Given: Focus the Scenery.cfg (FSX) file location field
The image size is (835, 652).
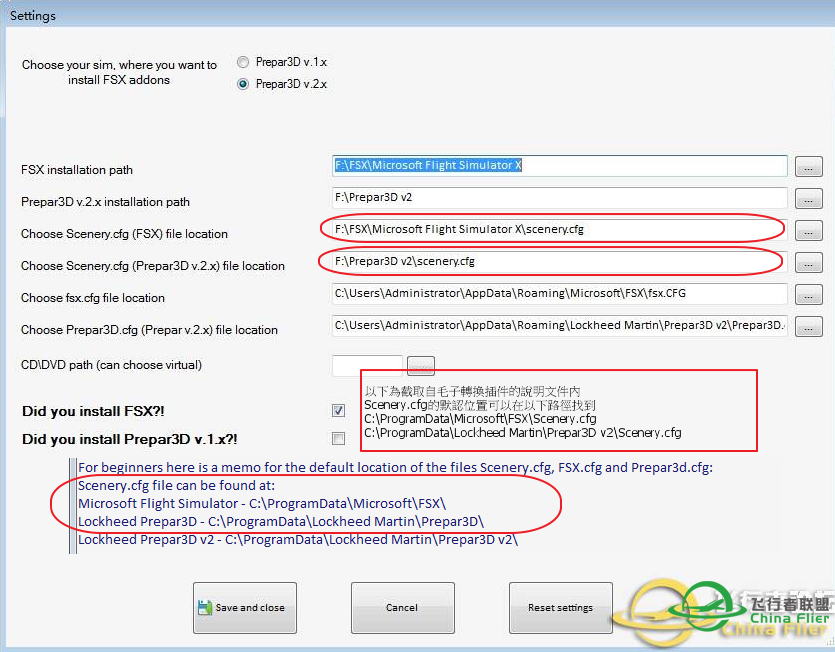Looking at the screenshot, I should click(x=560, y=230).
